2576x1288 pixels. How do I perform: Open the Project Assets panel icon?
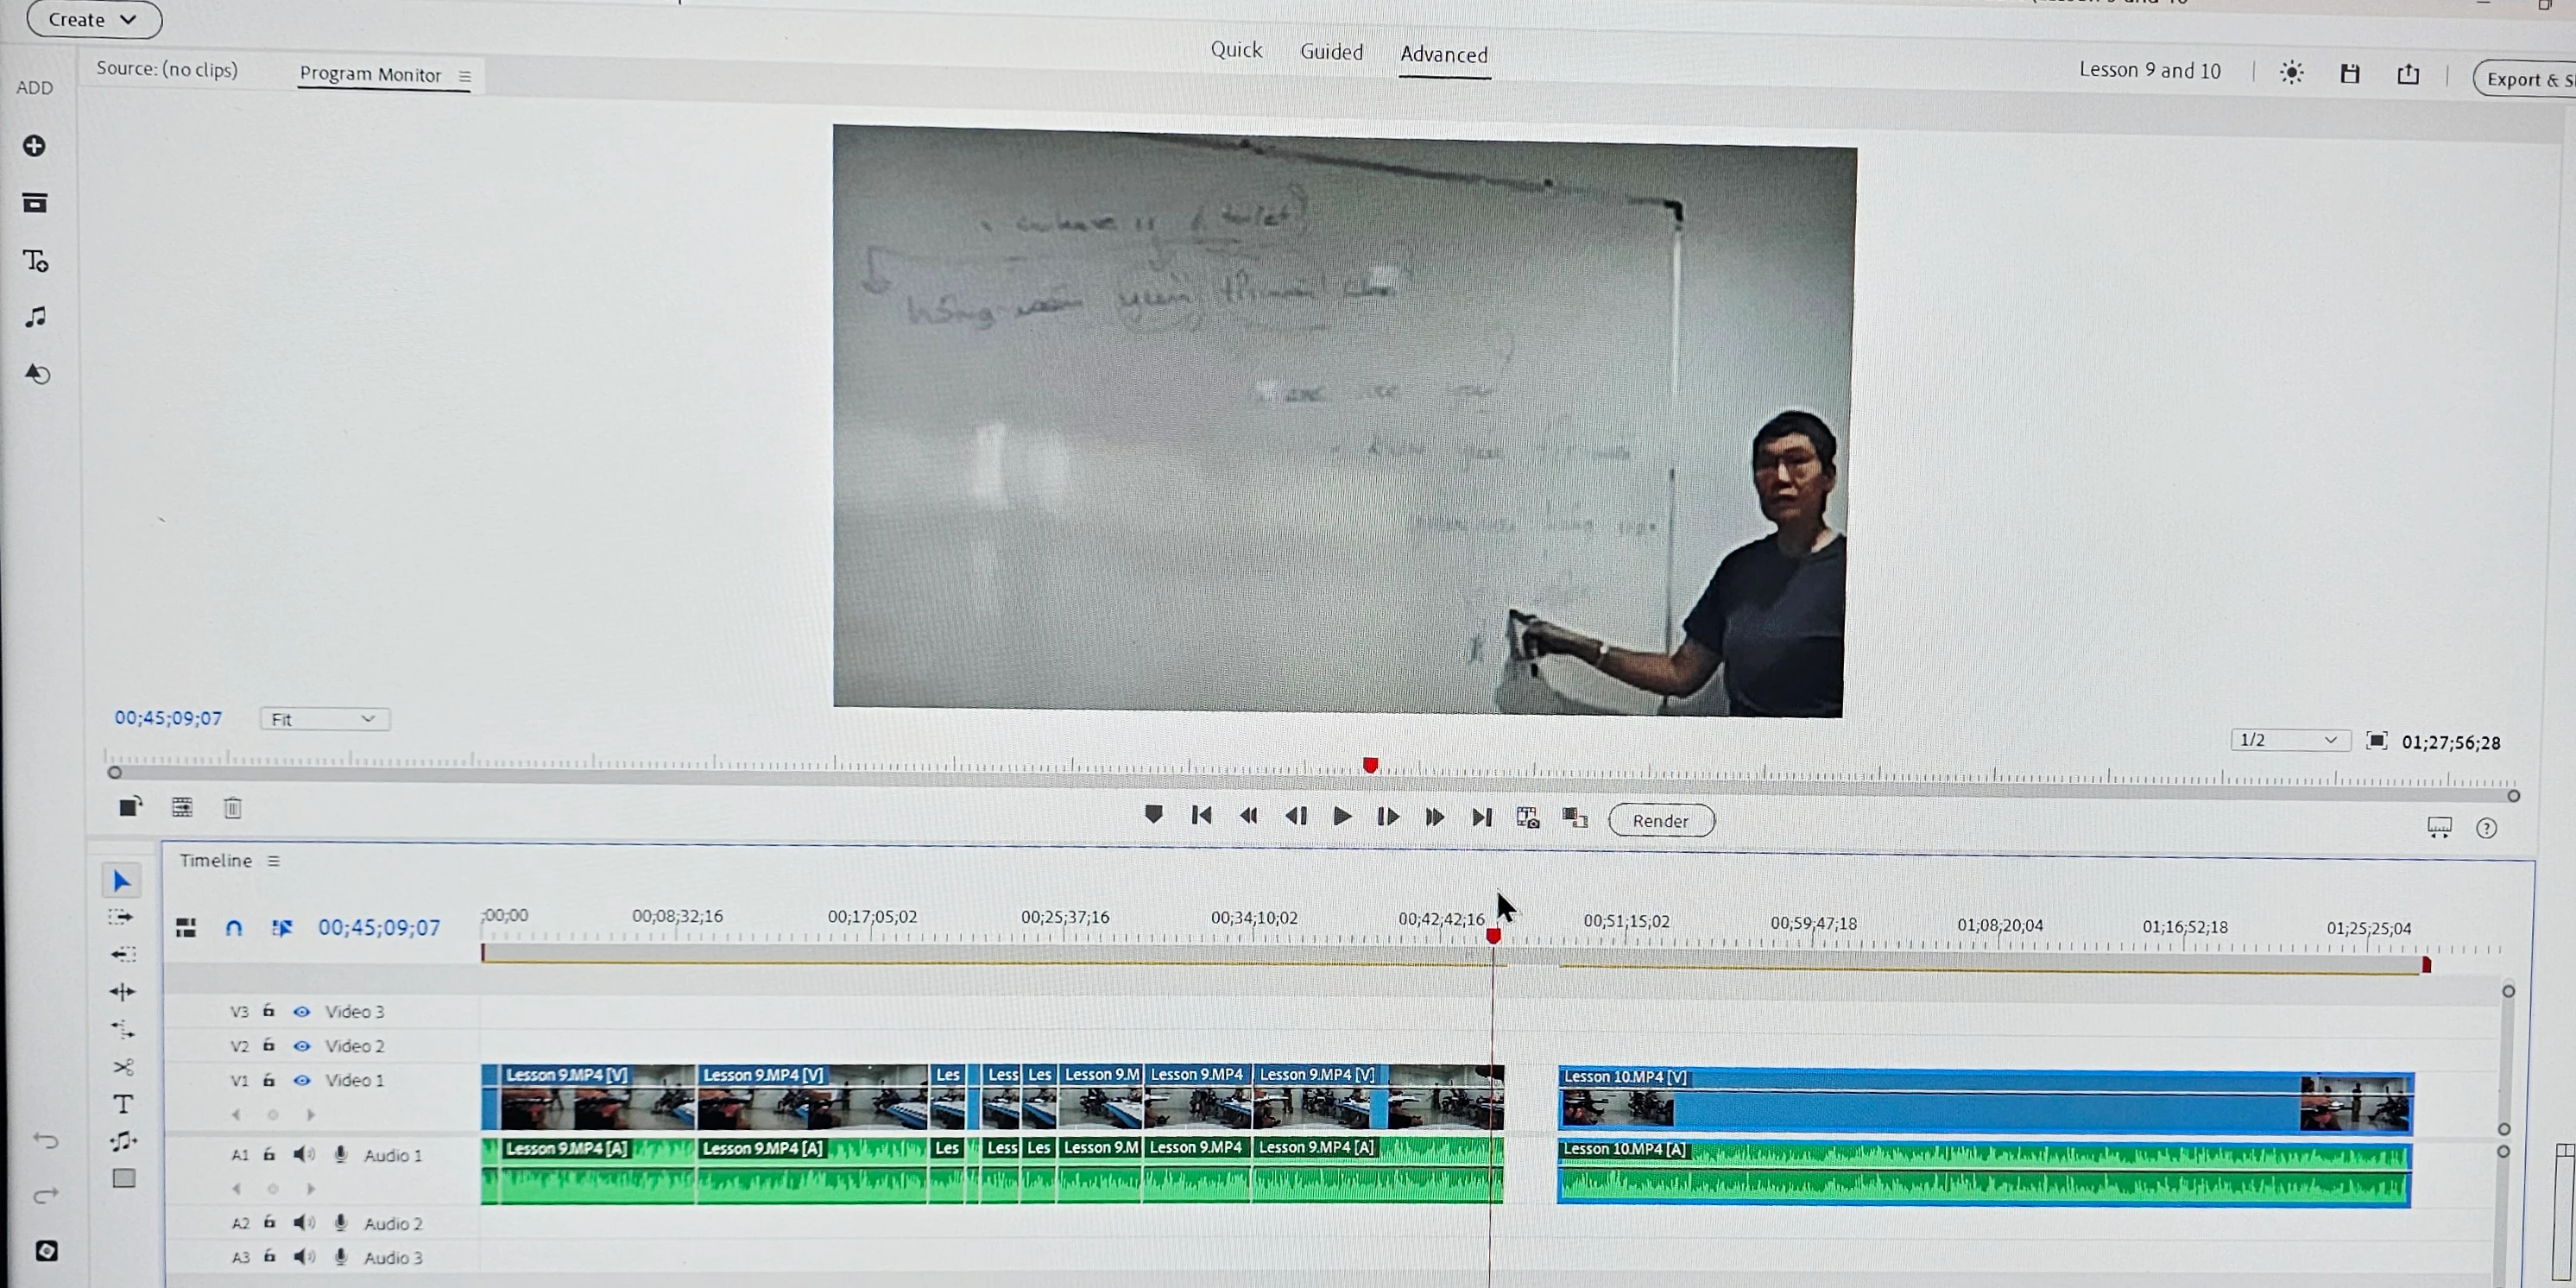coord(35,203)
